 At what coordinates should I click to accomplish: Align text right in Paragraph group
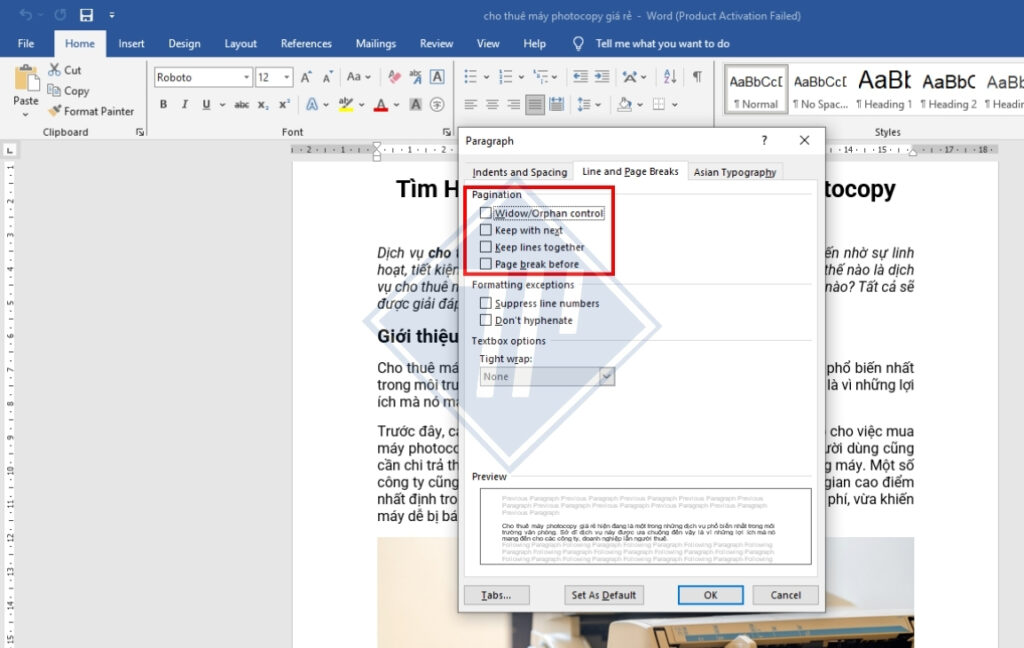pos(513,105)
